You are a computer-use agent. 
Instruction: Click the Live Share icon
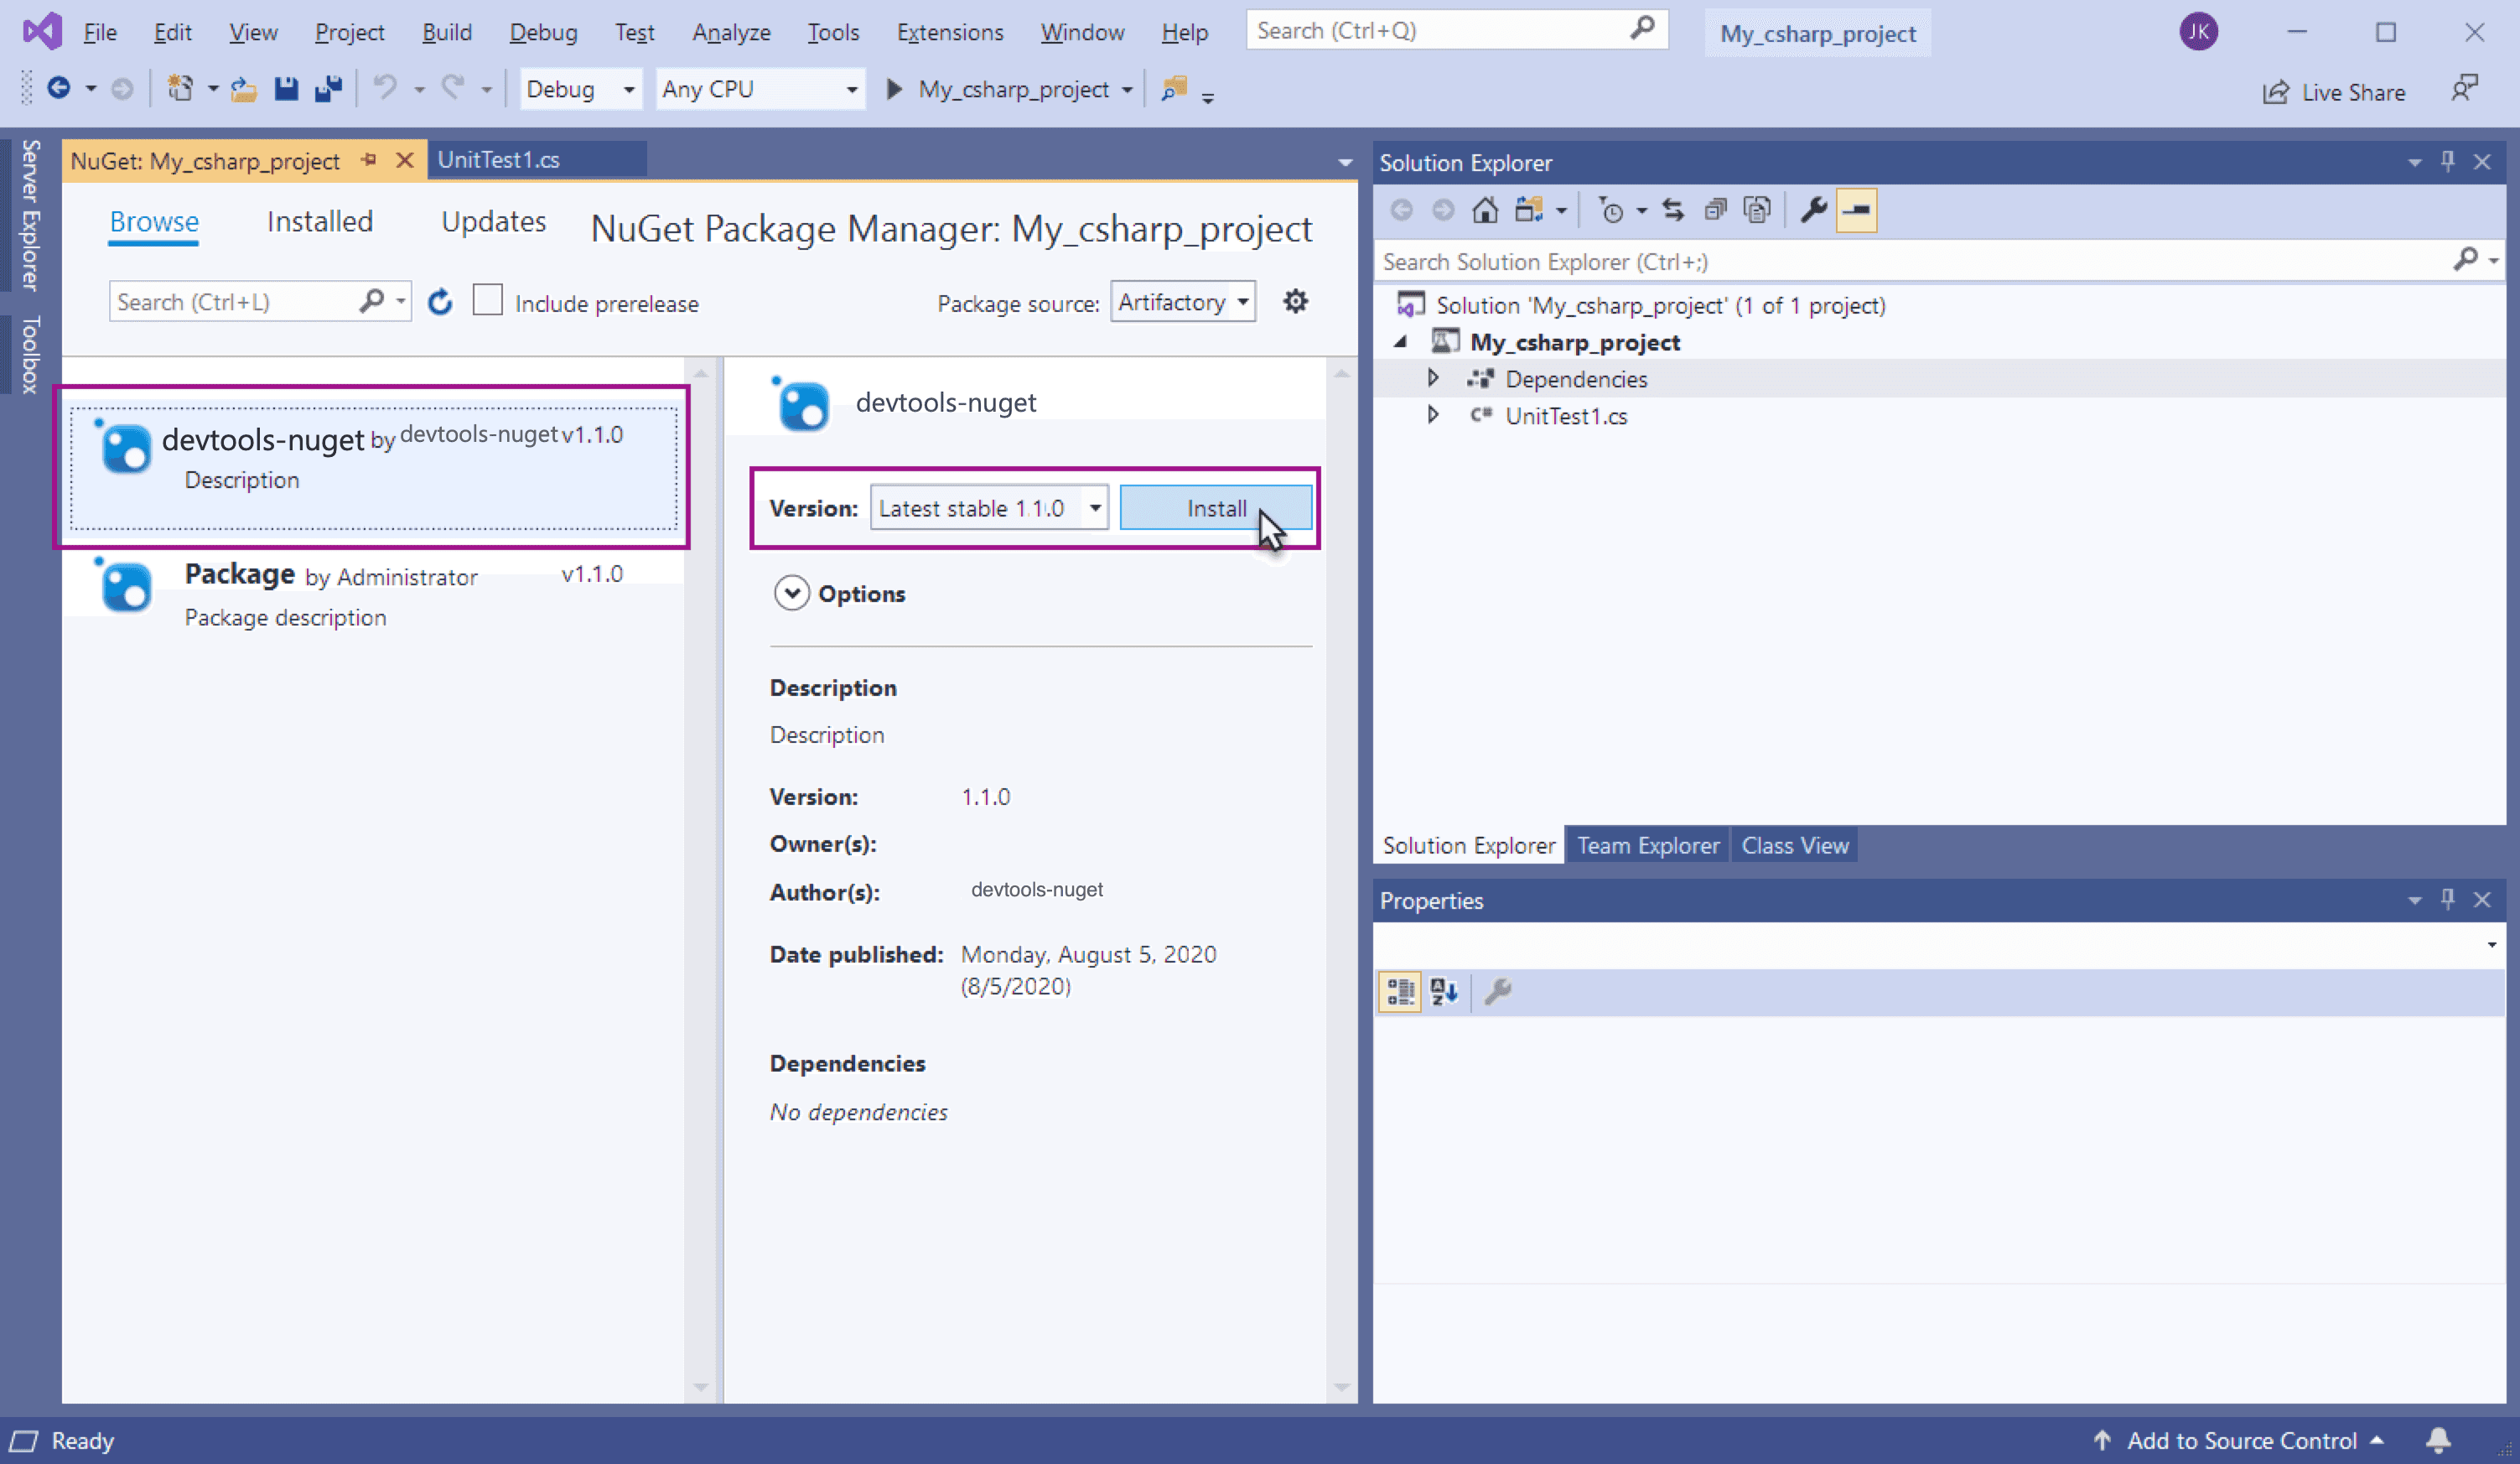[2276, 92]
